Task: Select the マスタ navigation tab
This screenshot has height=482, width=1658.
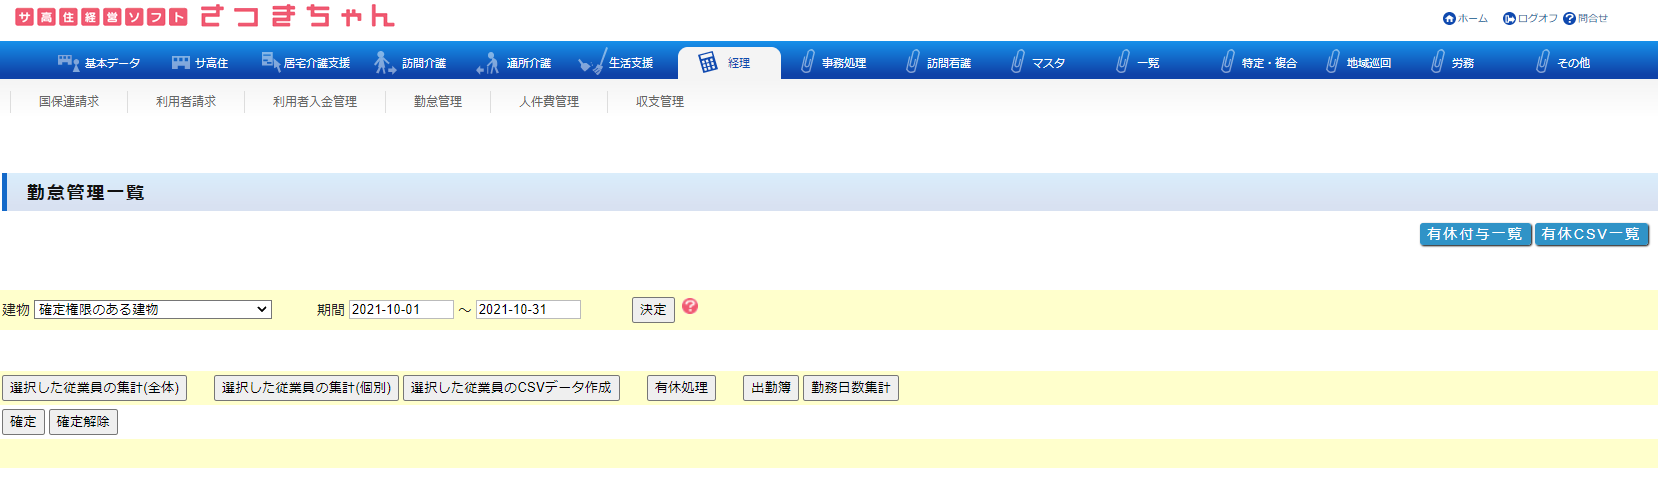Action: (x=1038, y=63)
